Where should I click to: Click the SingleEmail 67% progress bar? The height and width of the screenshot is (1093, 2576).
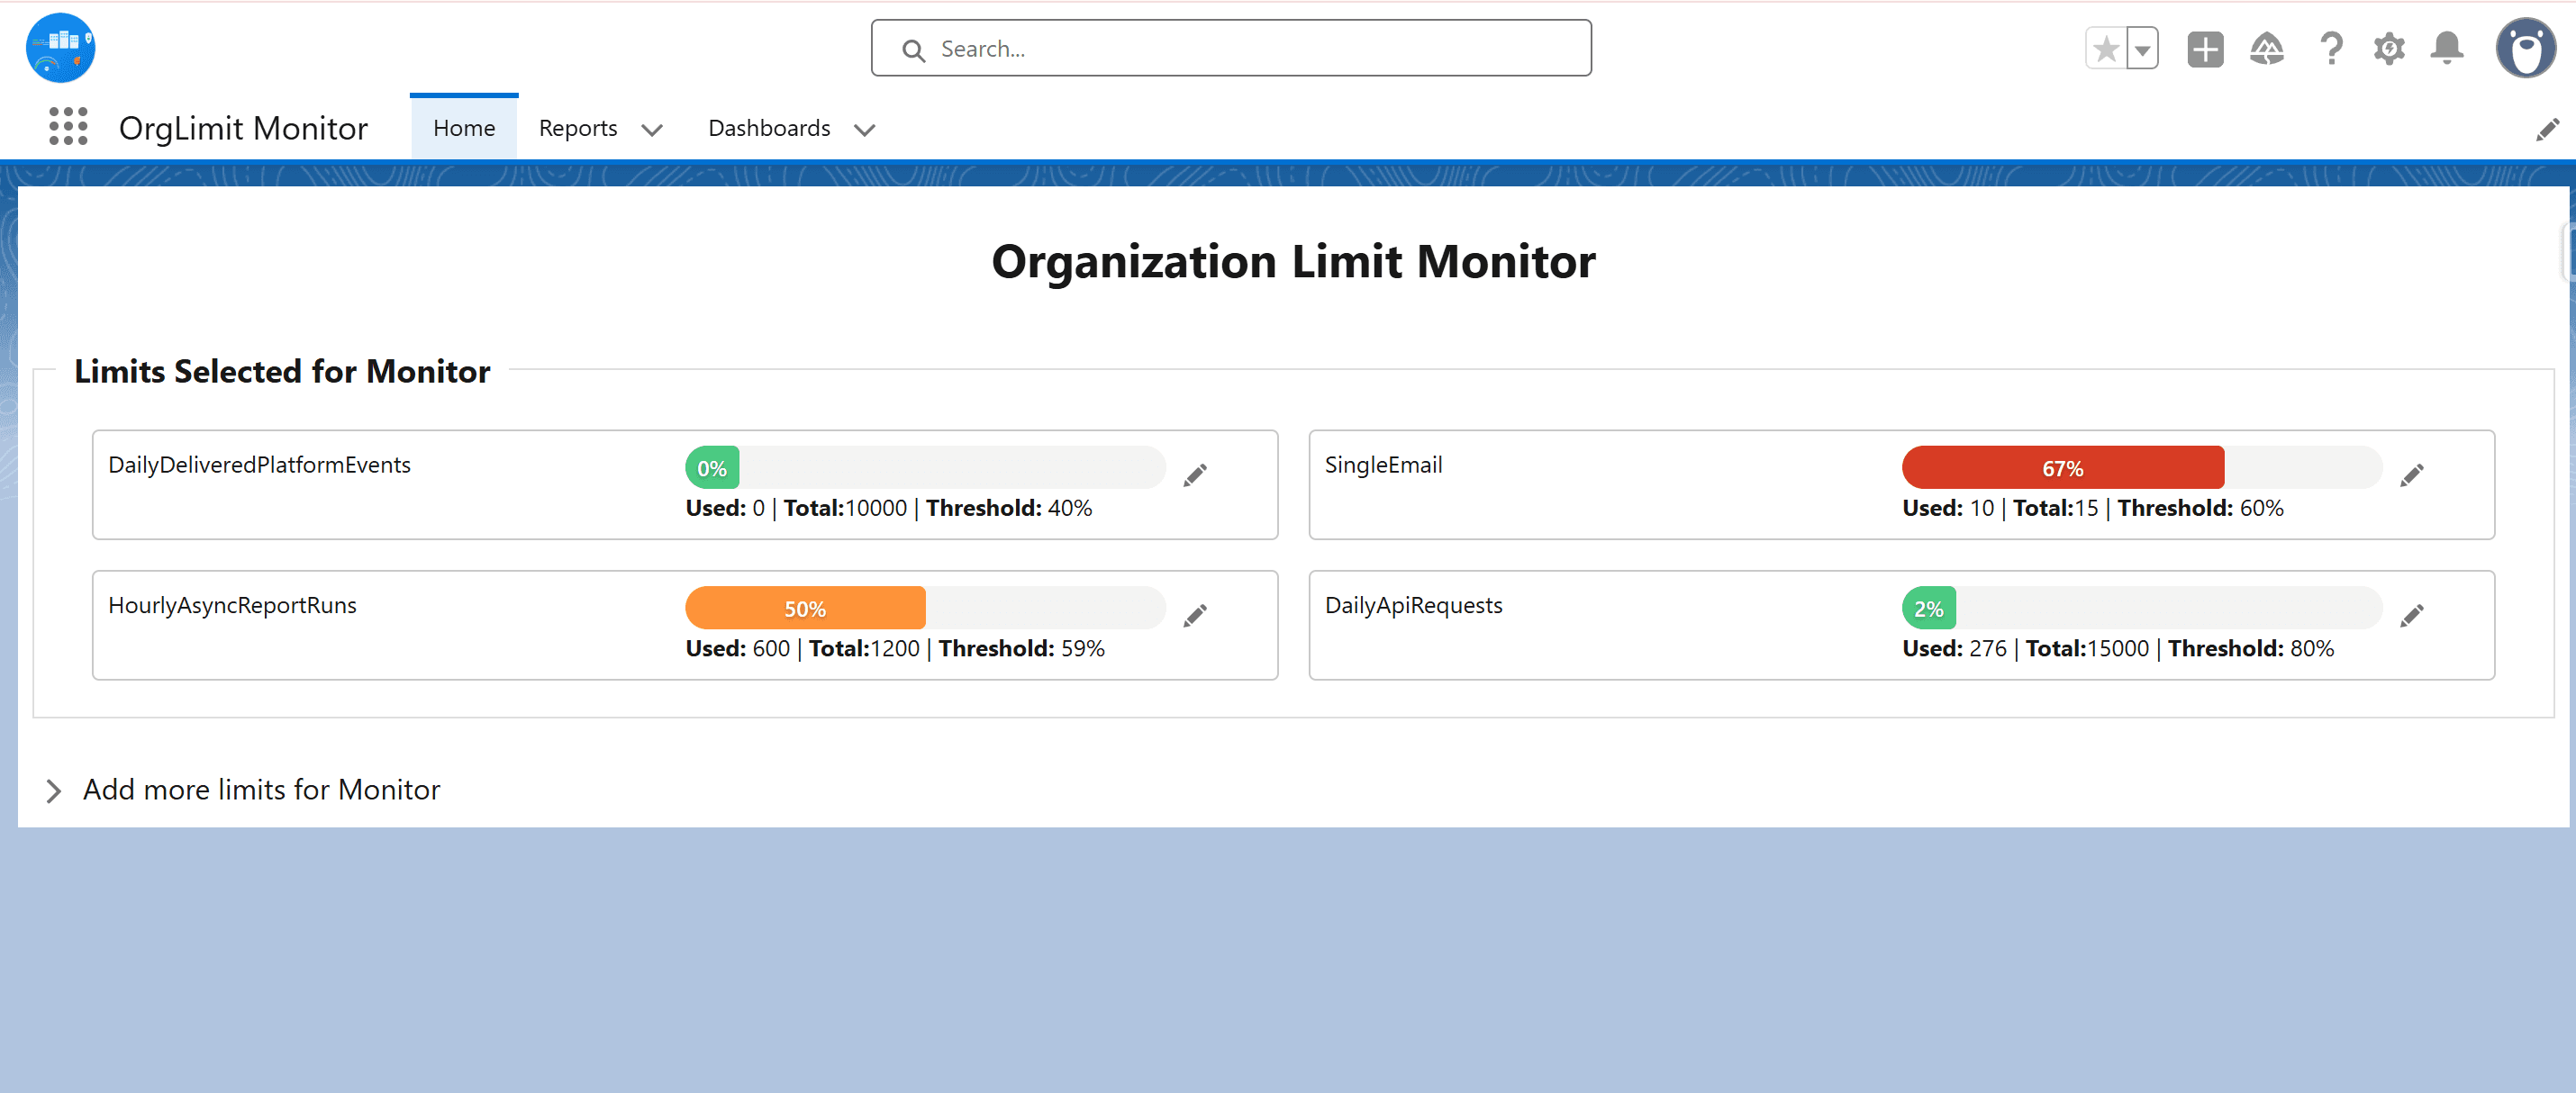click(2142, 468)
